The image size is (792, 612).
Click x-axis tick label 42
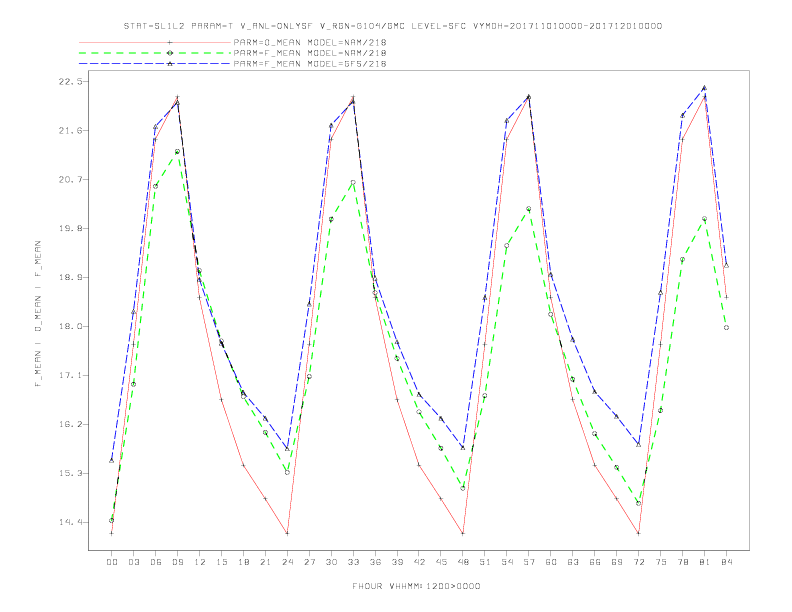[x=419, y=562]
